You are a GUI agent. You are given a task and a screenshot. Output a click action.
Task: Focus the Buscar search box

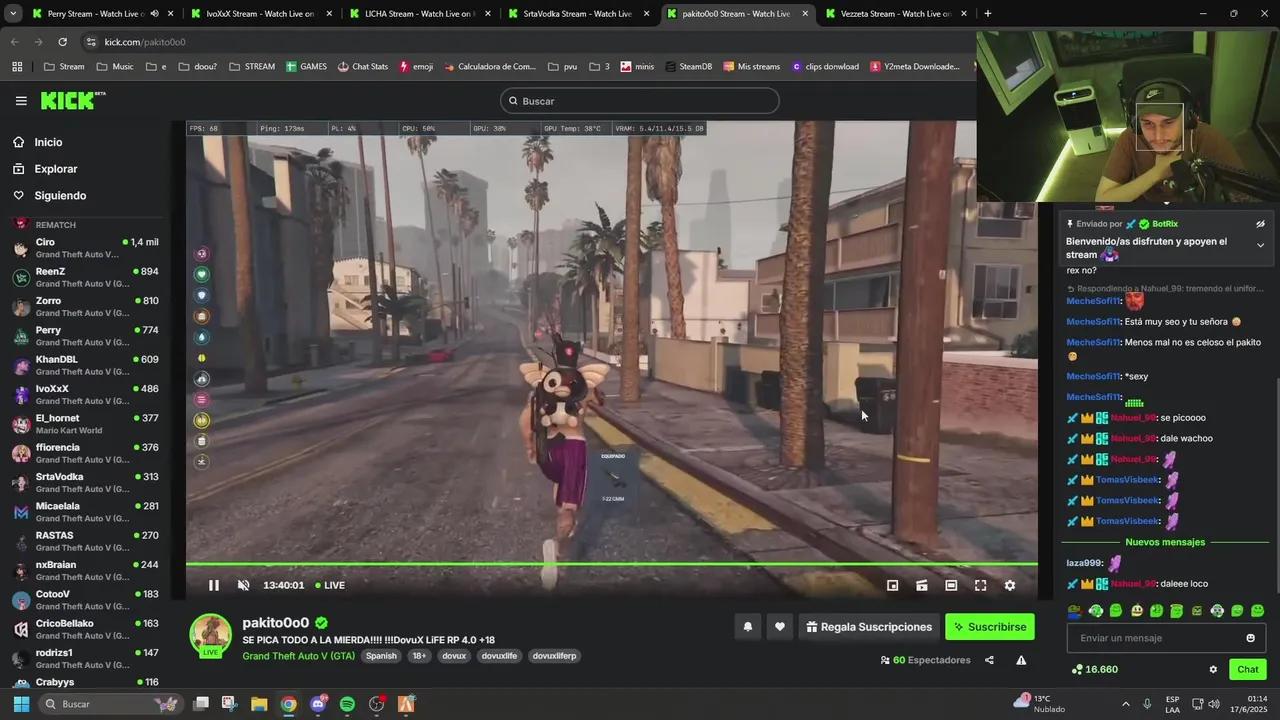640,101
